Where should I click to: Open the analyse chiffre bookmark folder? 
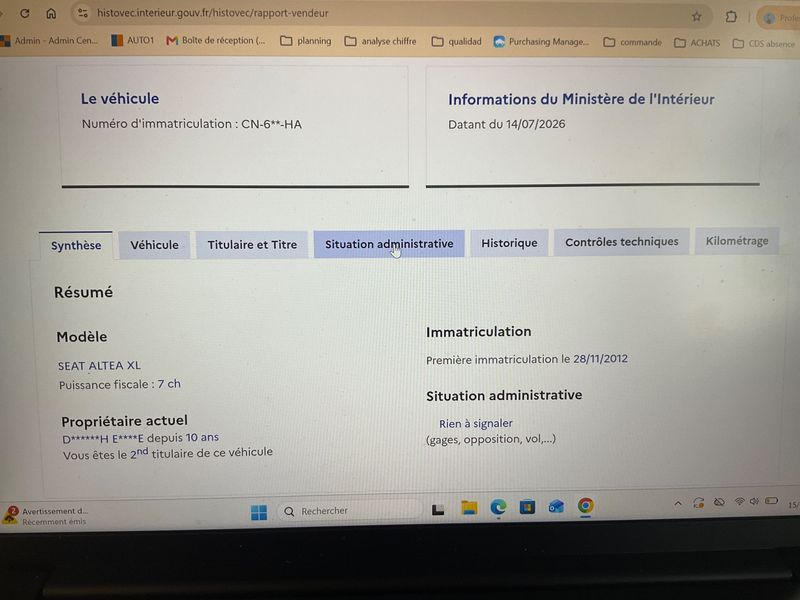[380, 41]
